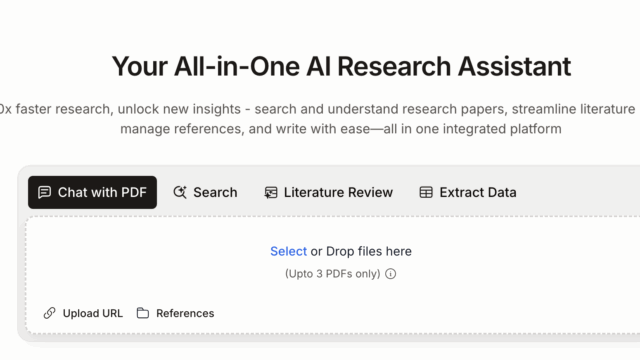Switch to Literature Review tab
The image size is (640, 360).
pos(328,192)
